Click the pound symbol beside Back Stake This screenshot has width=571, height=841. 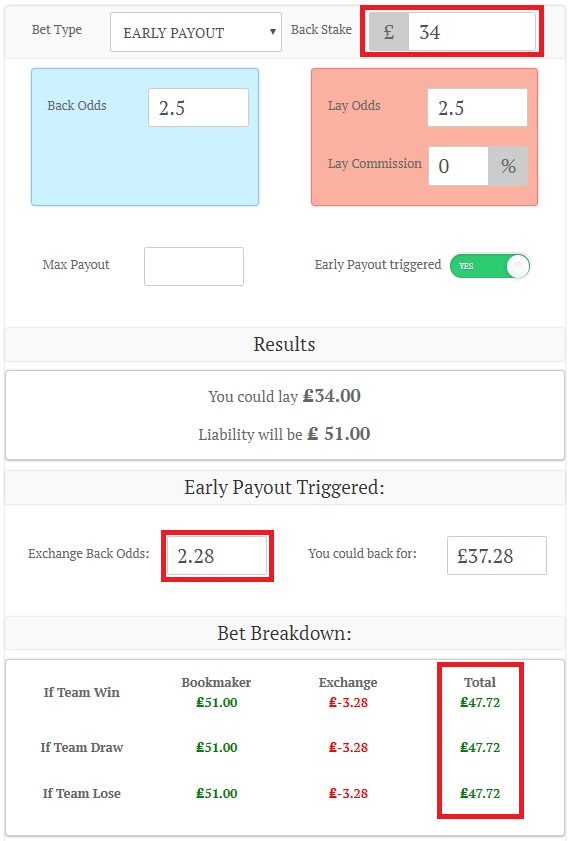pos(389,32)
